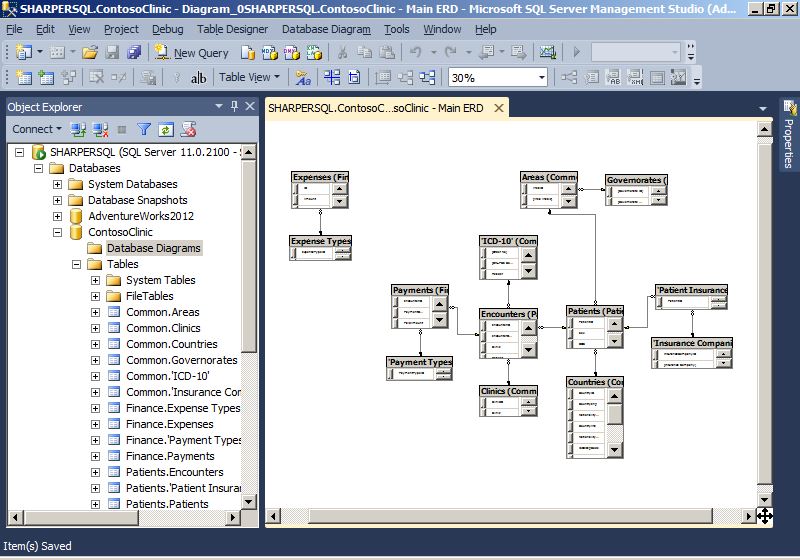Click the New Query button

192,53
